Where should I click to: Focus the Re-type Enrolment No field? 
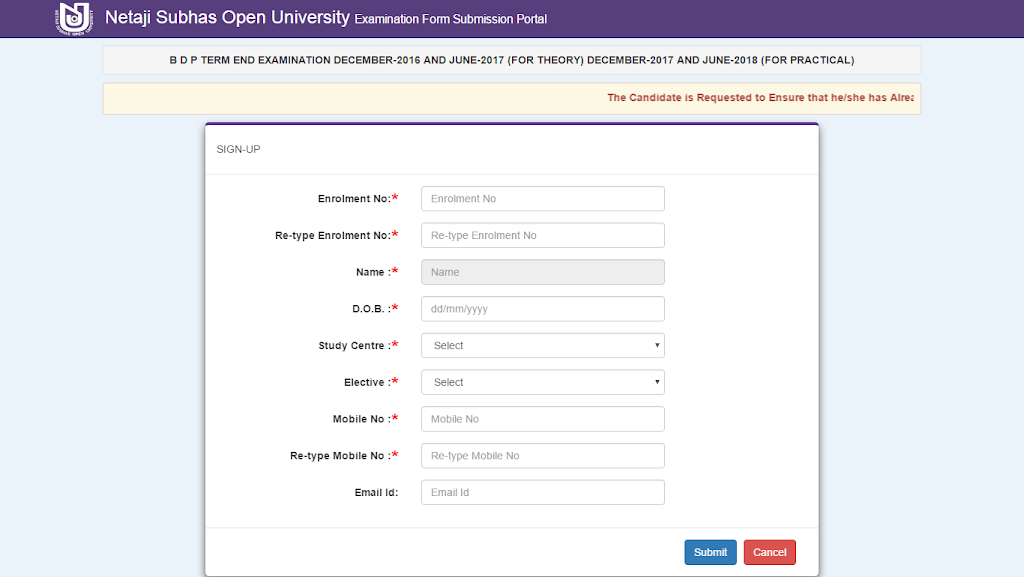[543, 235]
